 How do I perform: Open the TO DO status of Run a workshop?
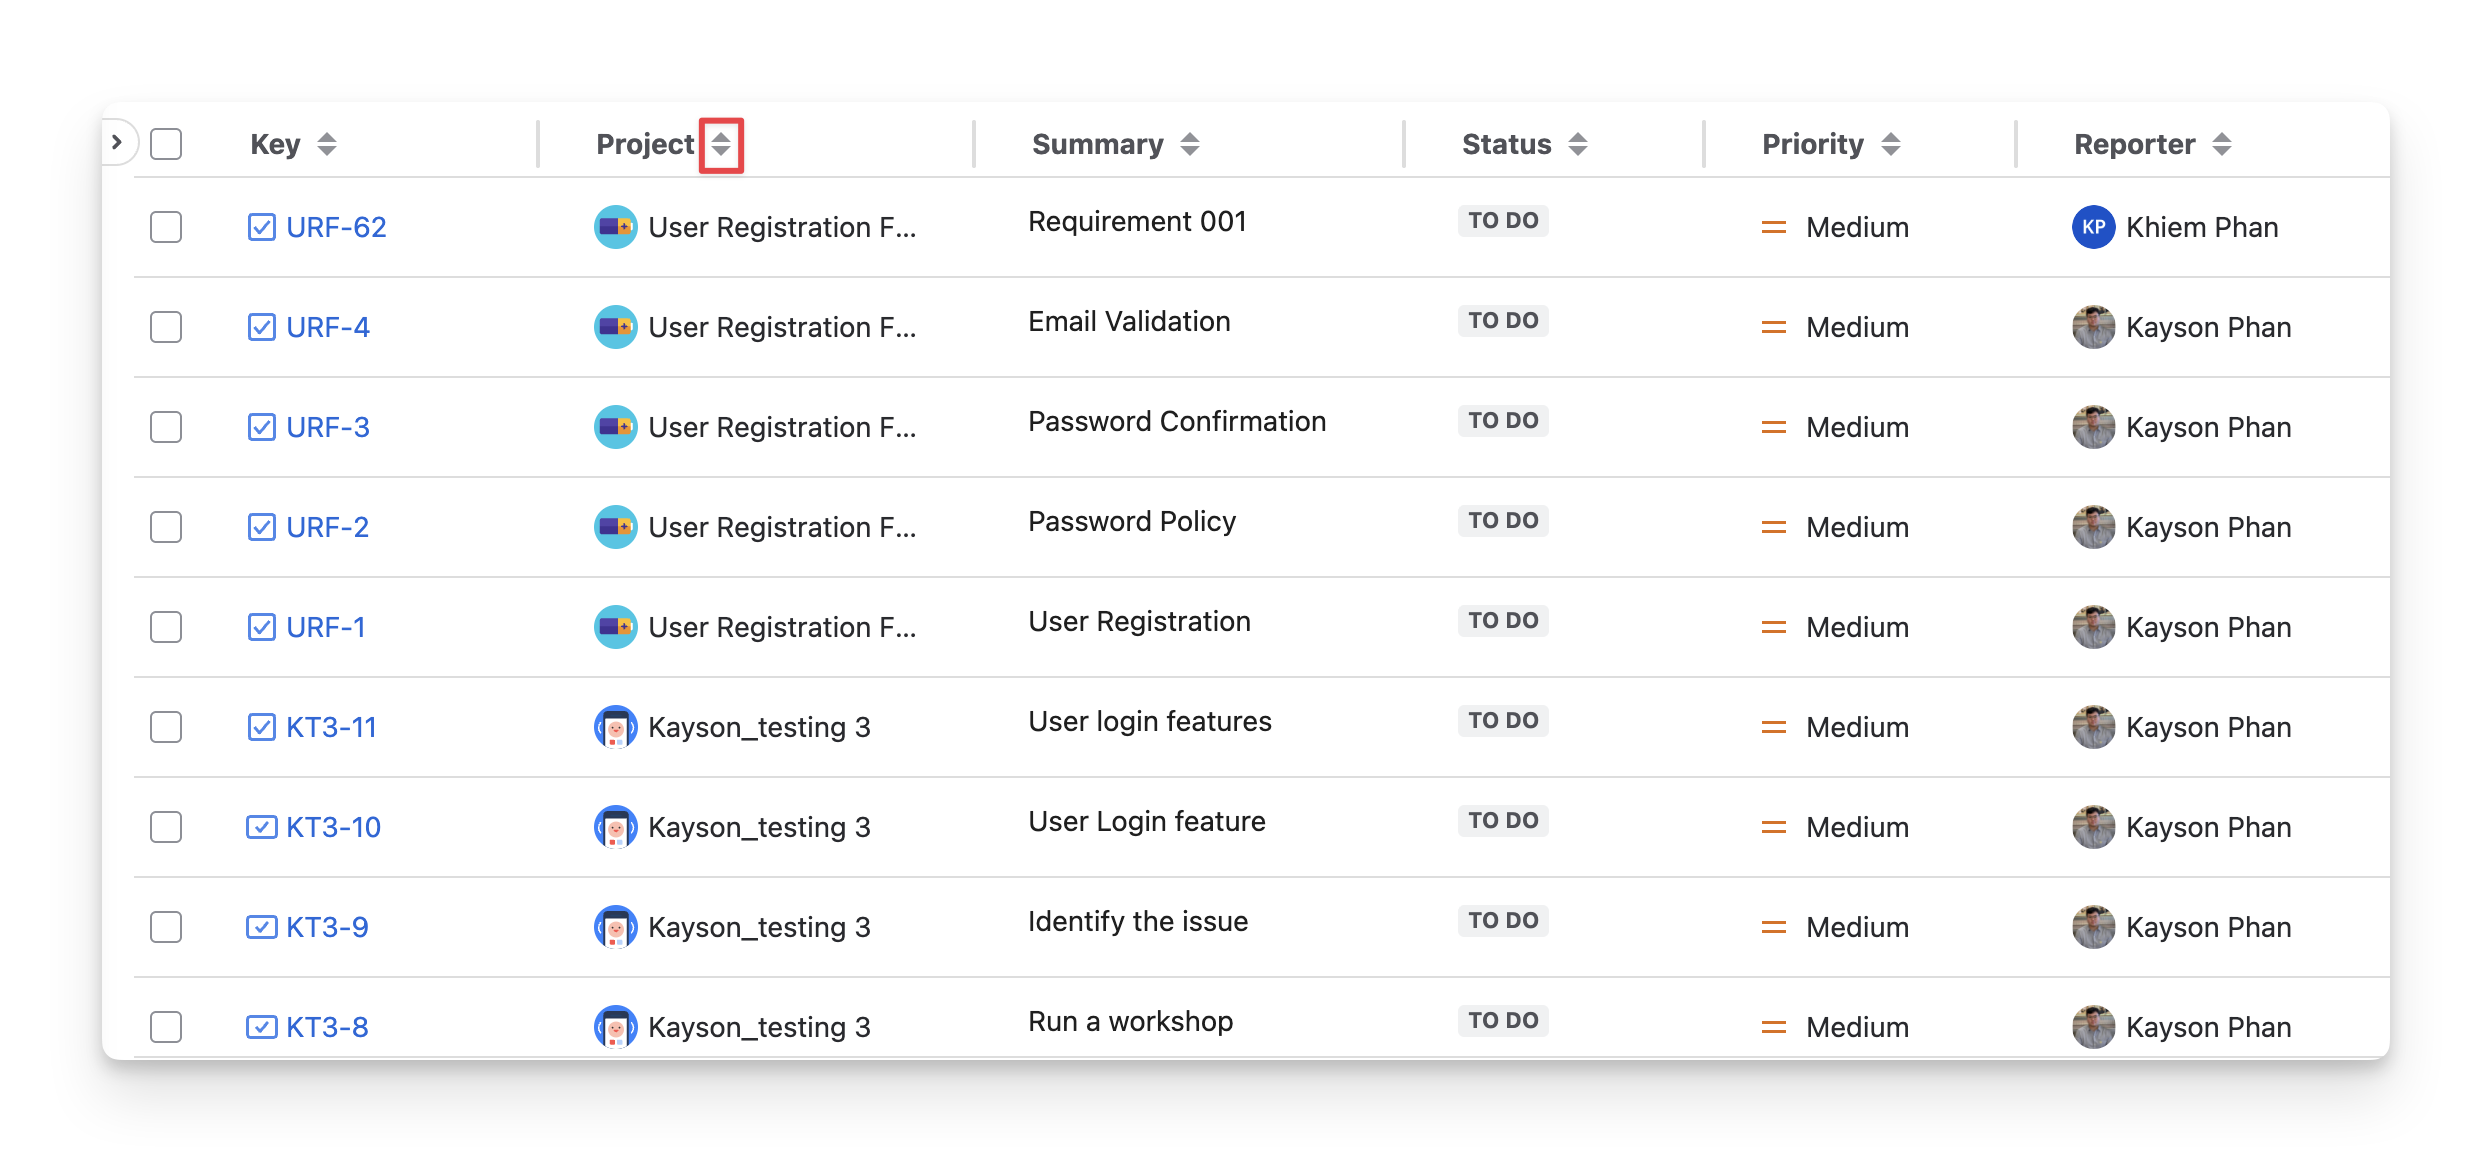coord(1502,1021)
